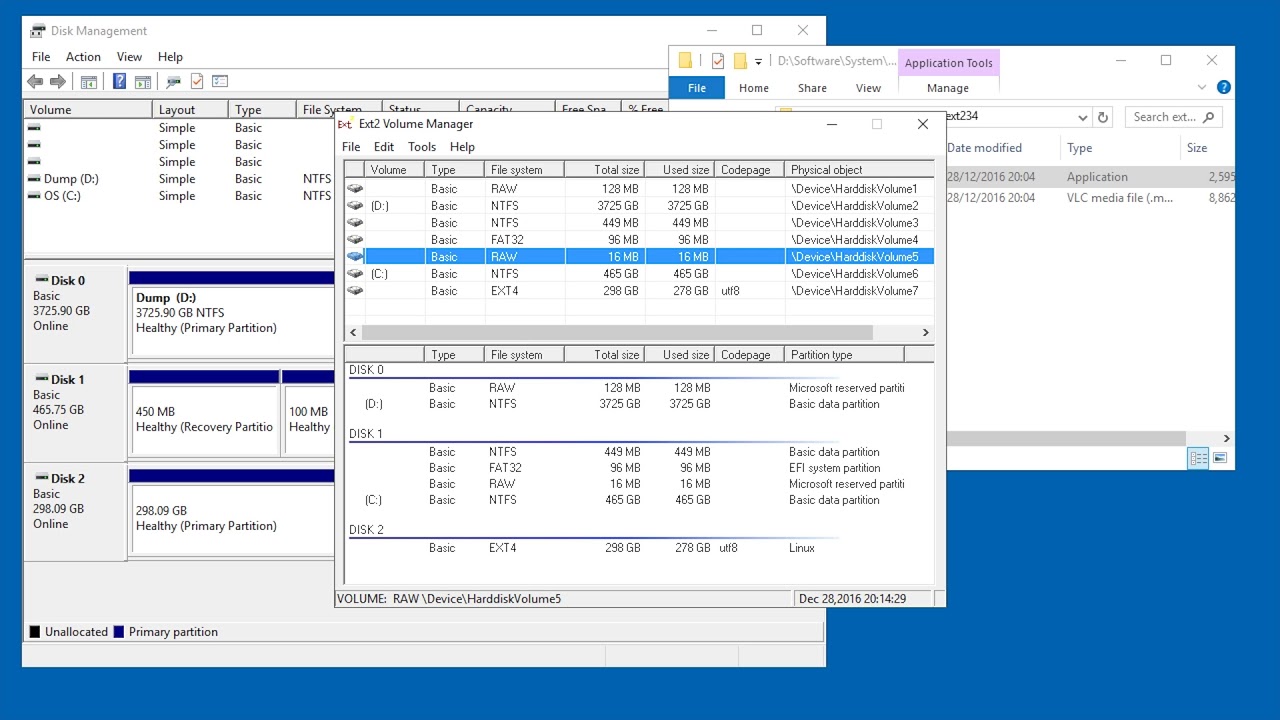Viewport: 1280px width, 720px height.
Task: Open properties checkmark icon in Disk Management toolbar
Action: tap(197, 81)
